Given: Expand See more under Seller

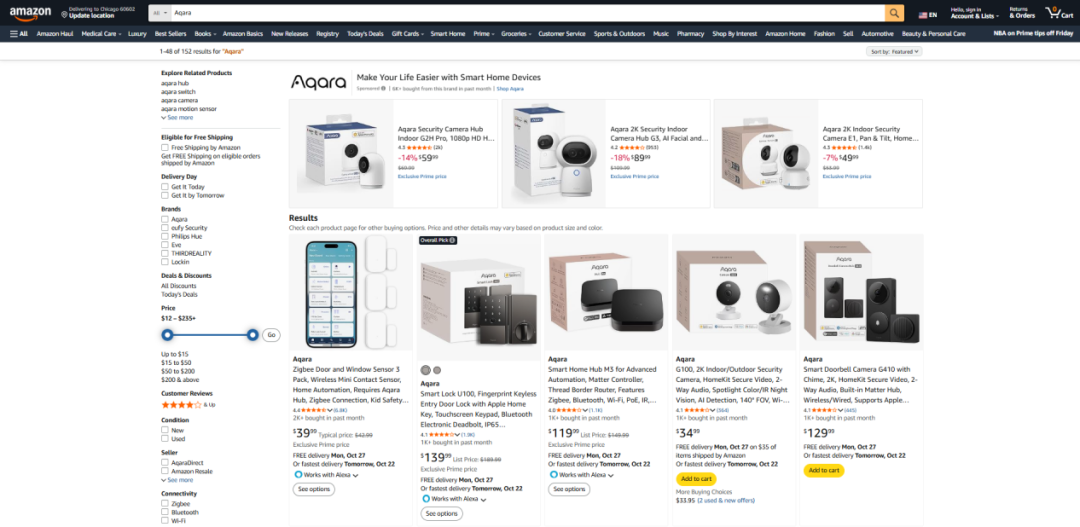Looking at the screenshot, I should point(177,480).
